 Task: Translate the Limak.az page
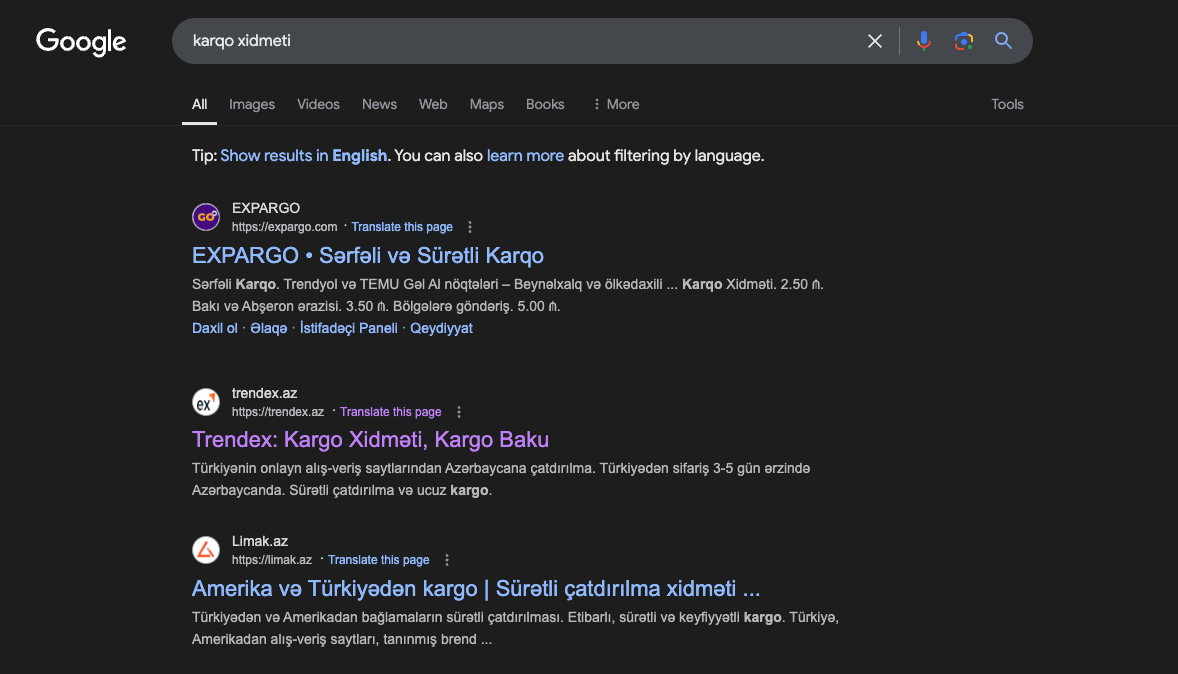click(x=379, y=560)
